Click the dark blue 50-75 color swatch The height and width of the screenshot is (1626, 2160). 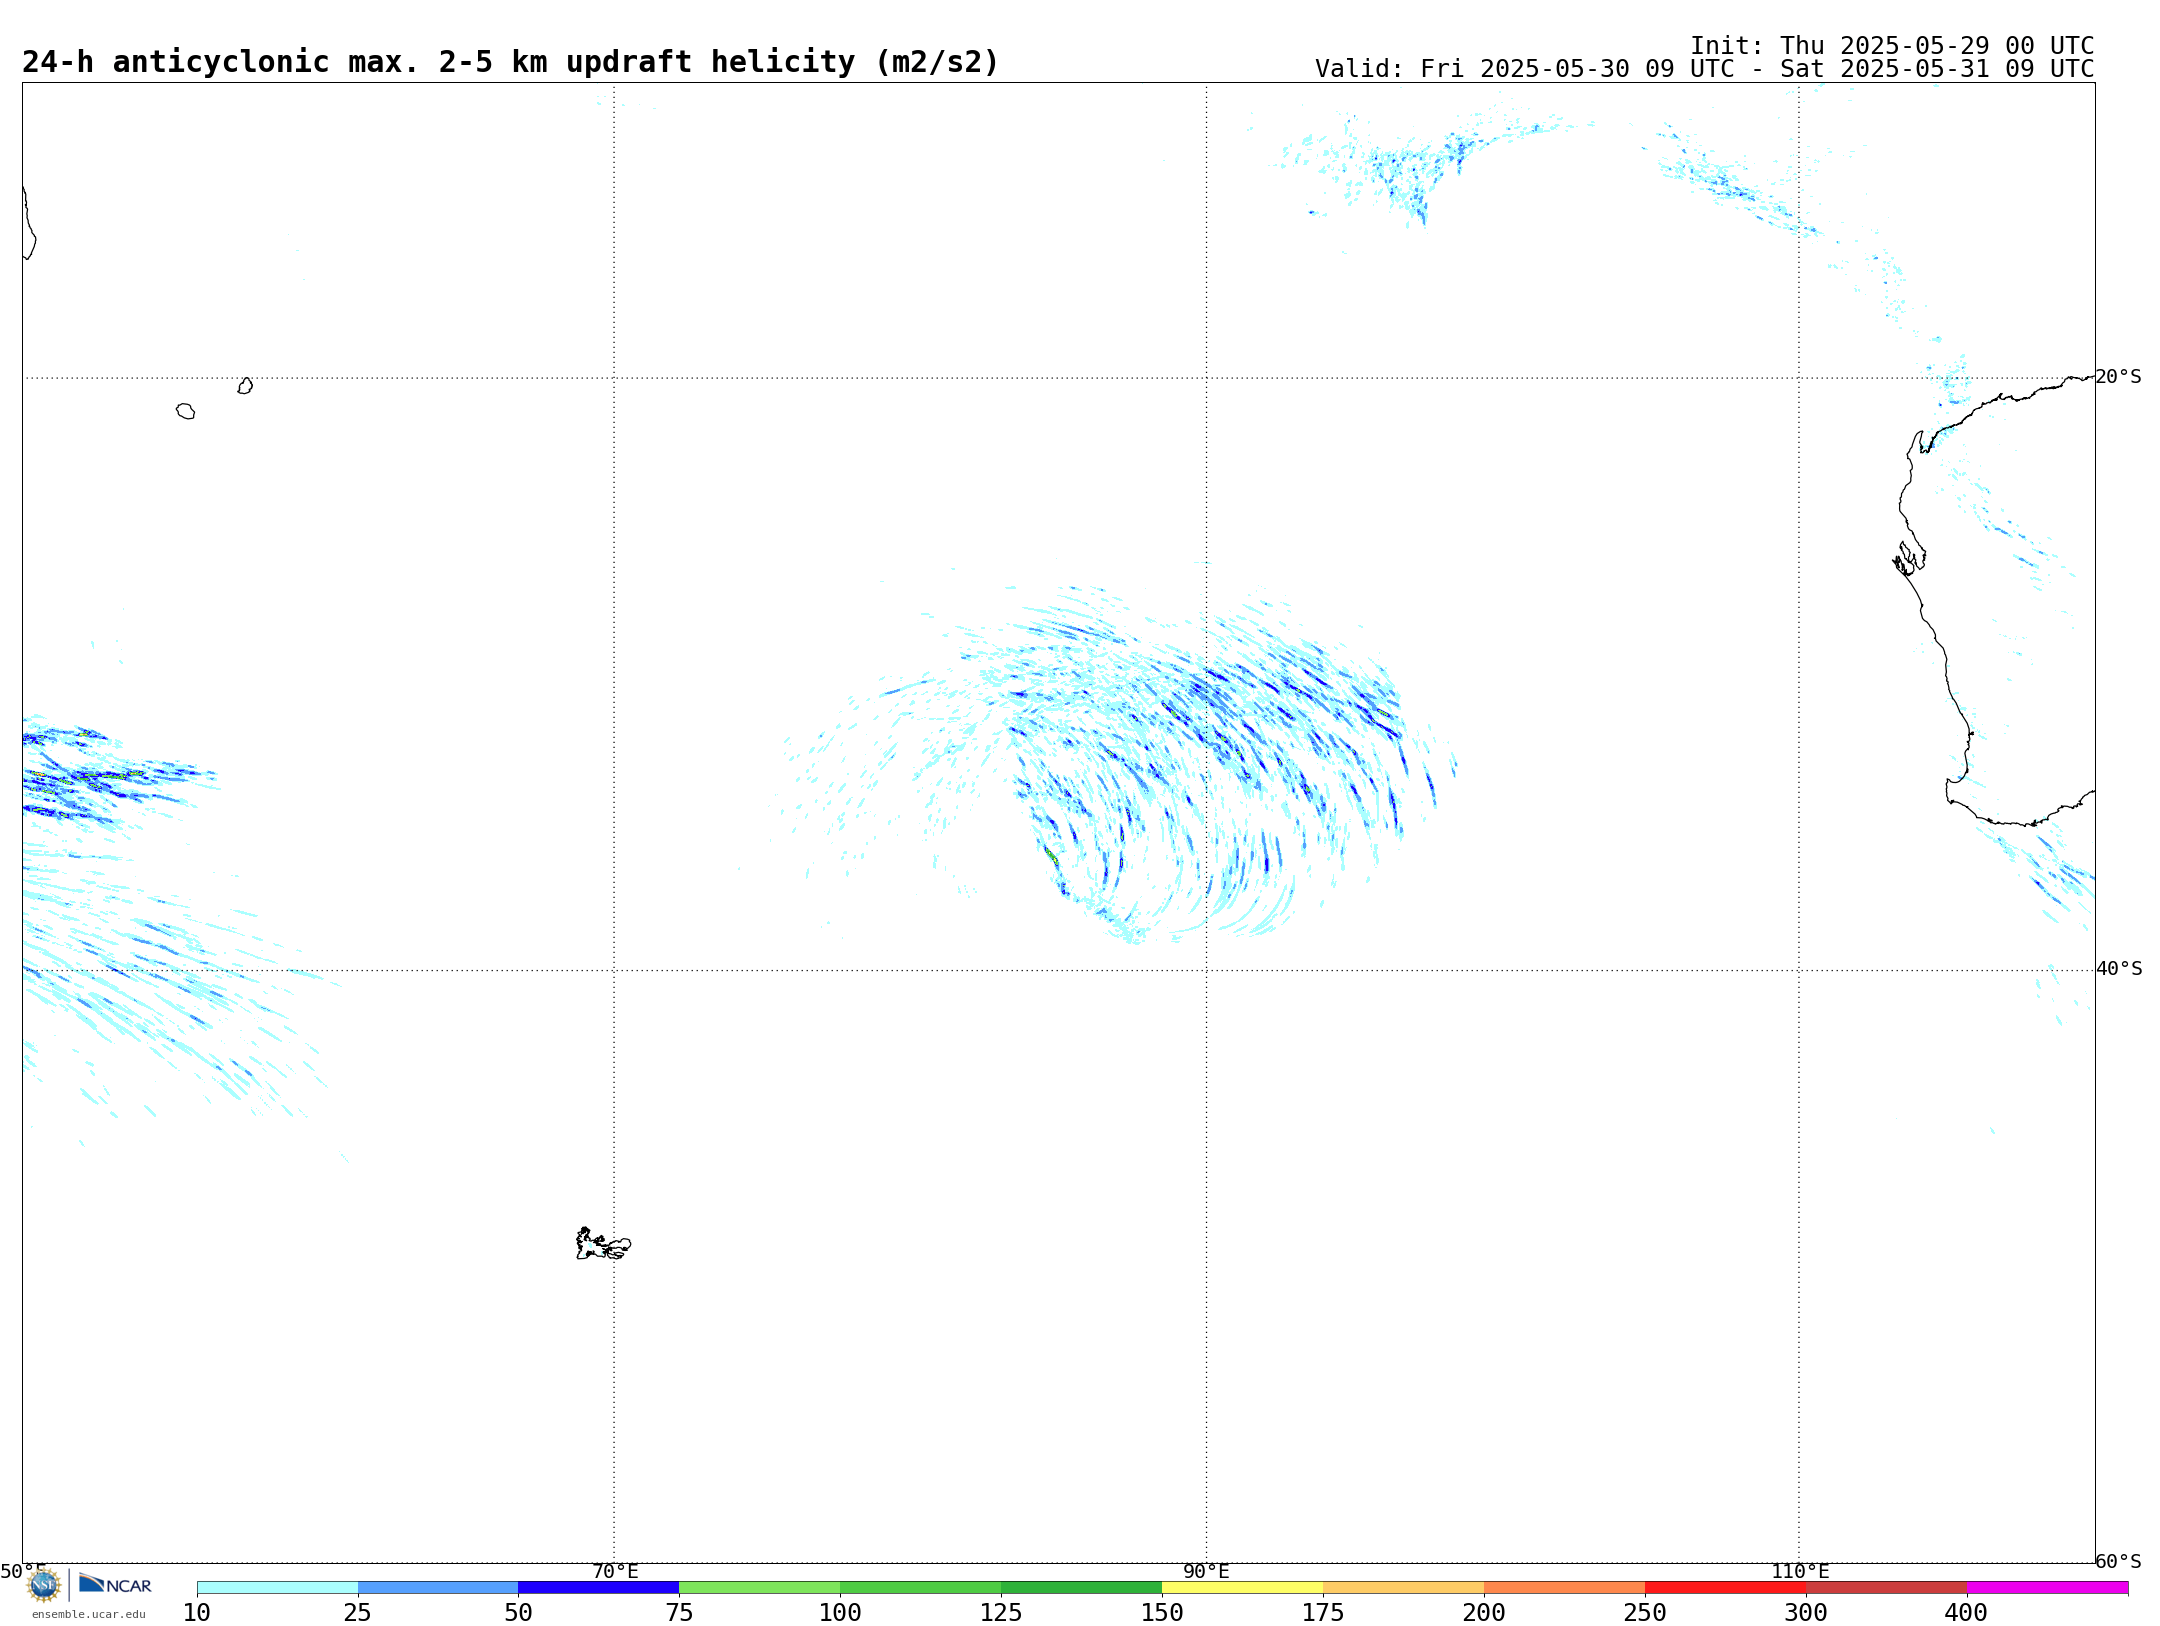point(598,1588)
